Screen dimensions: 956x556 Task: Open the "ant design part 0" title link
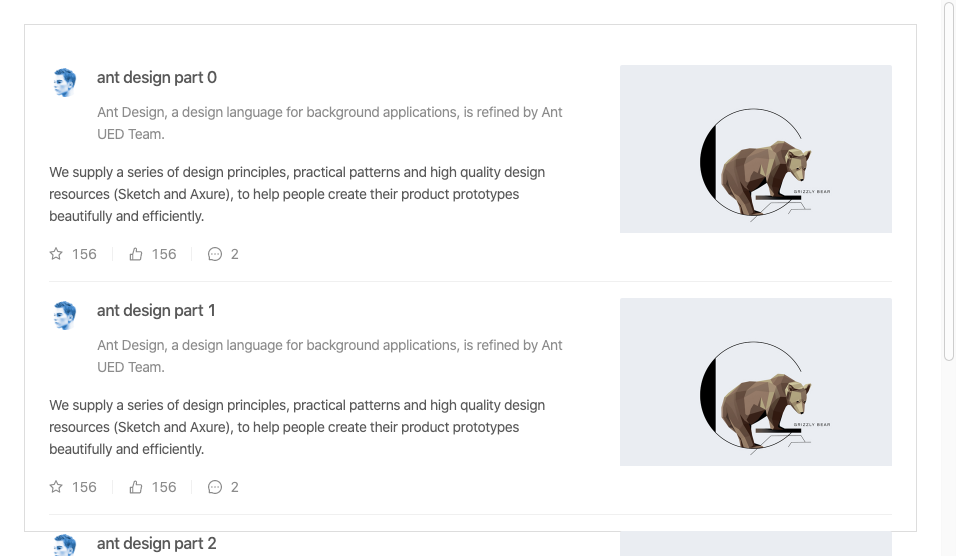click(157, 78)
